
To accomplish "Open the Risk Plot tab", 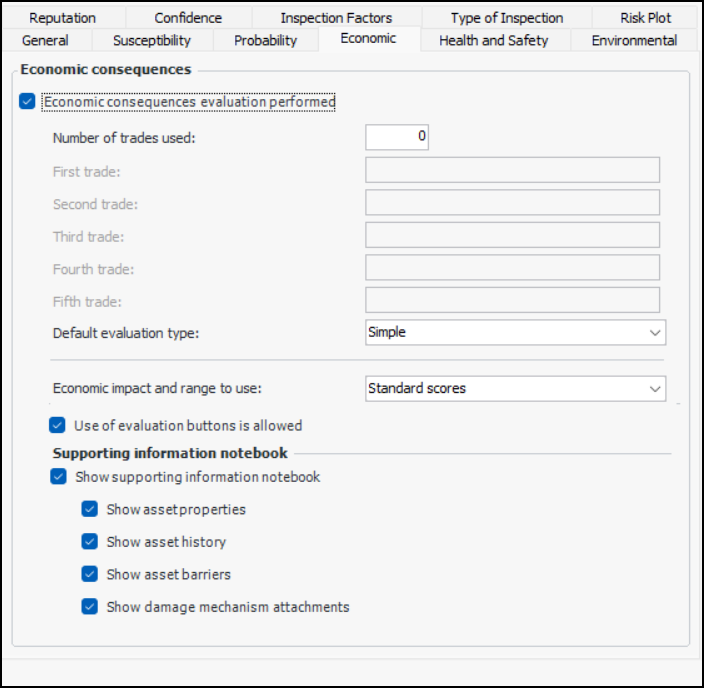I will 645,18.
